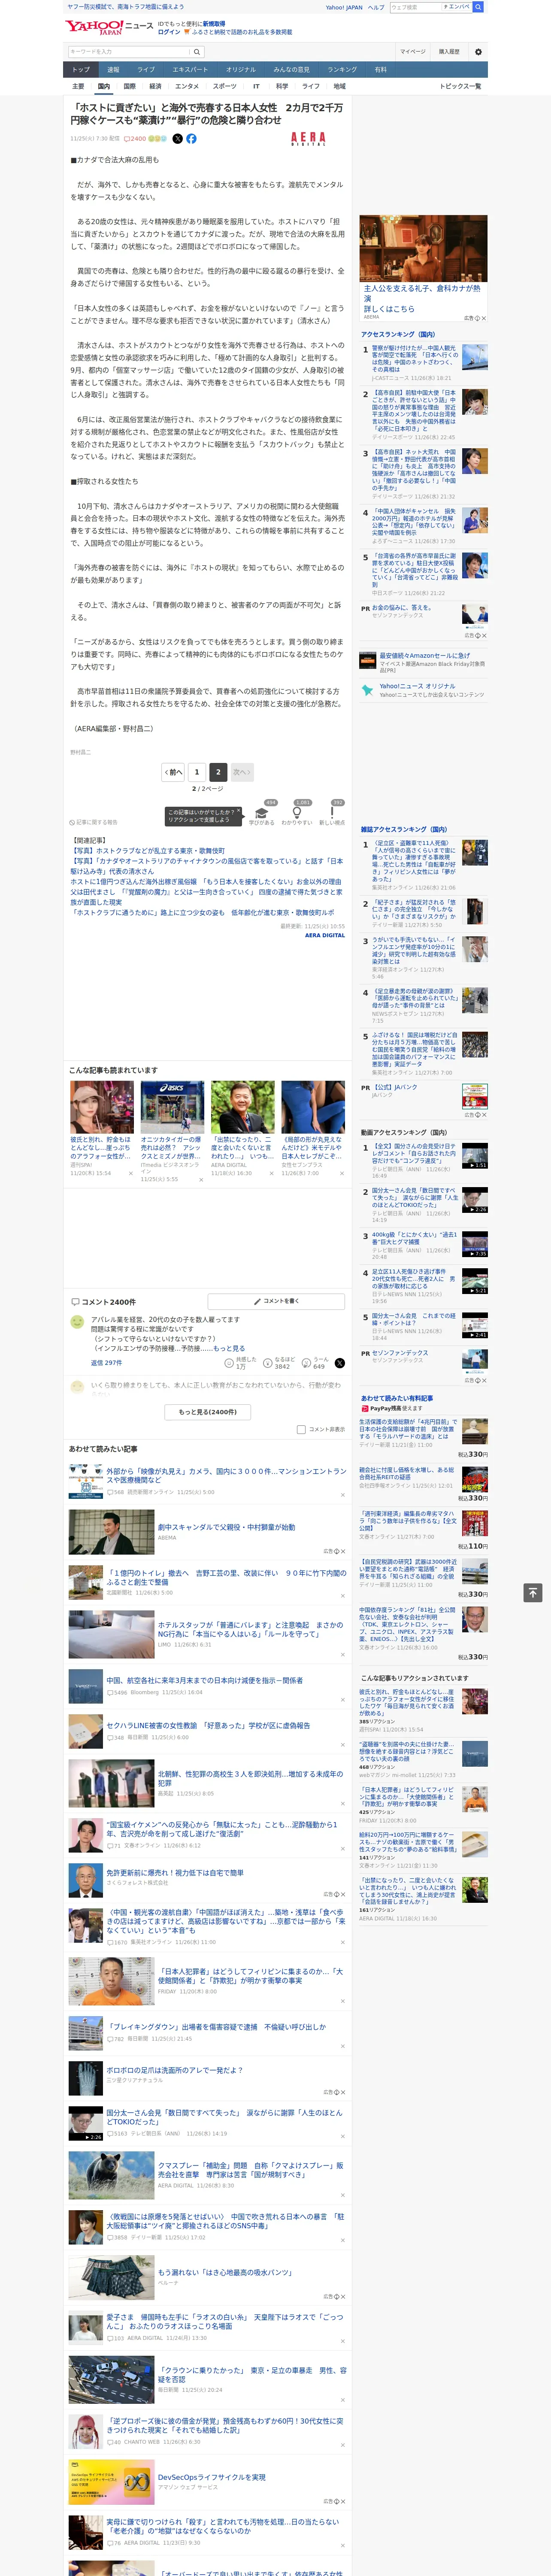
Task: Select the スポーツ category
Action: 225,86
